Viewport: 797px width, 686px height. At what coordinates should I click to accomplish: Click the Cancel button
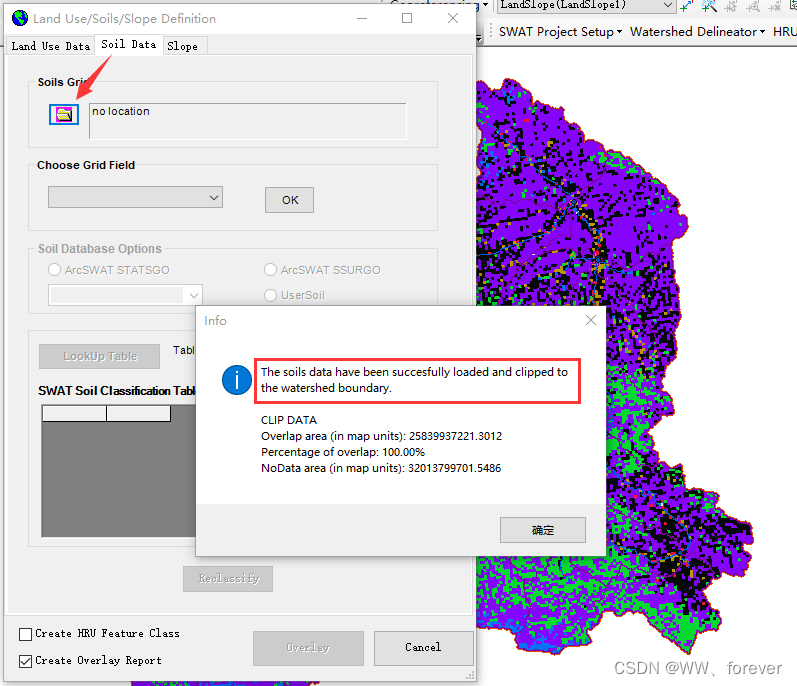click(x=423, y=648)
